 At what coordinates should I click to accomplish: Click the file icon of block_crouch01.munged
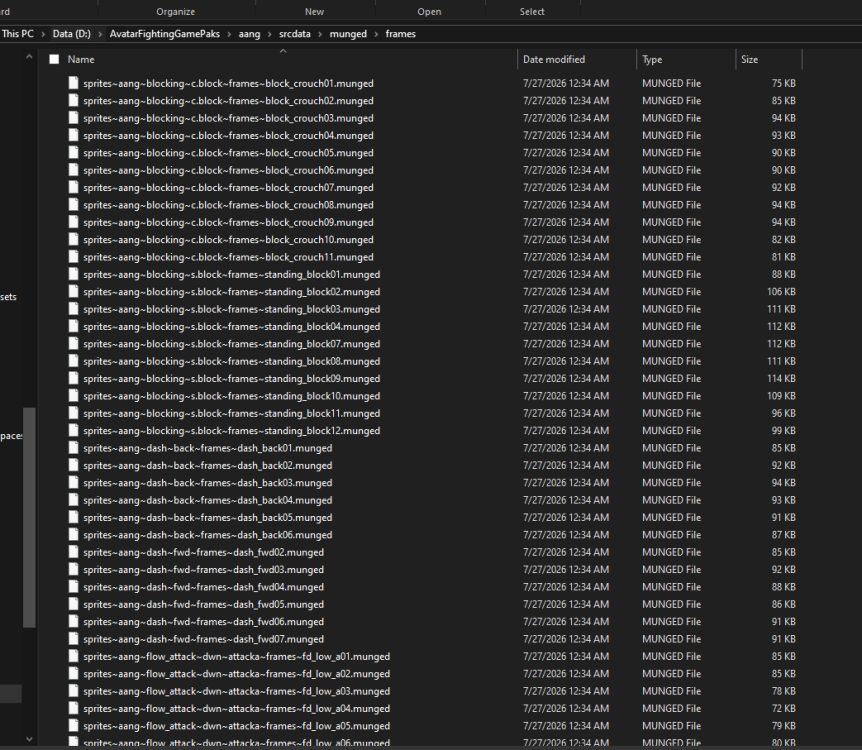73,83
